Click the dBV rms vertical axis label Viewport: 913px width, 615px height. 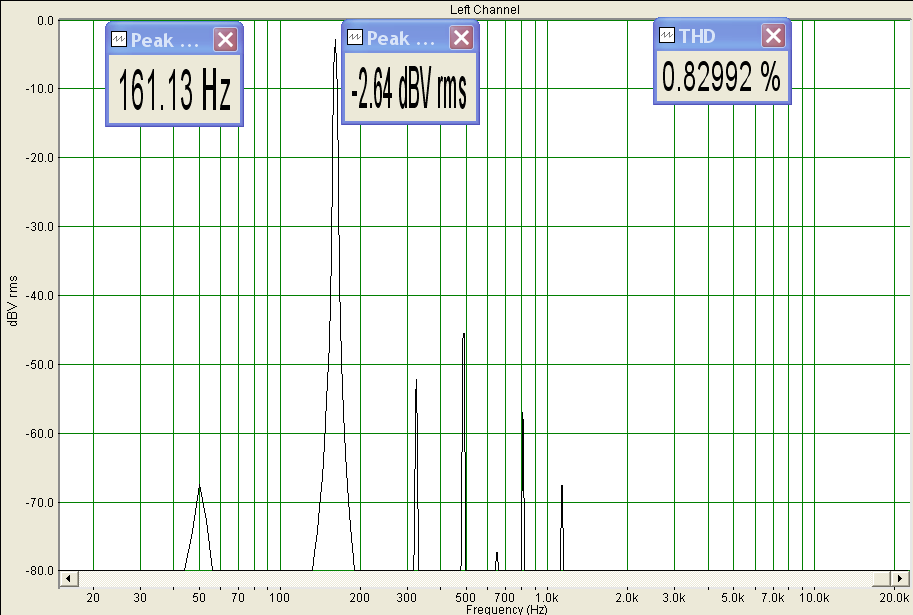click(12, 301)
